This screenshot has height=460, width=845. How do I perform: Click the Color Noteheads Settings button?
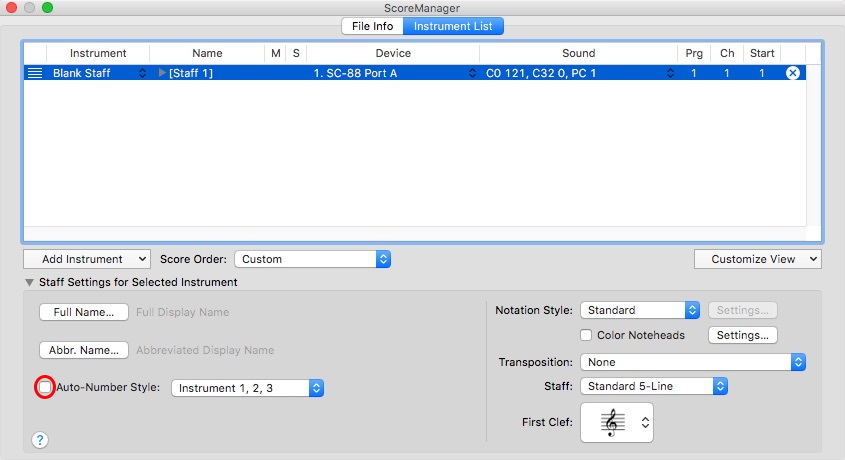tap(742, 335)
